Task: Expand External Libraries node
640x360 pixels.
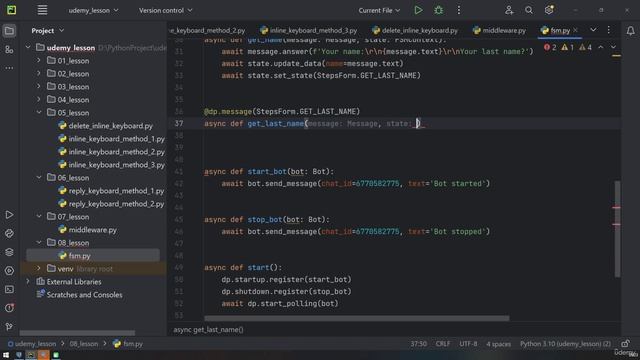Action: [x=28, y=282]
